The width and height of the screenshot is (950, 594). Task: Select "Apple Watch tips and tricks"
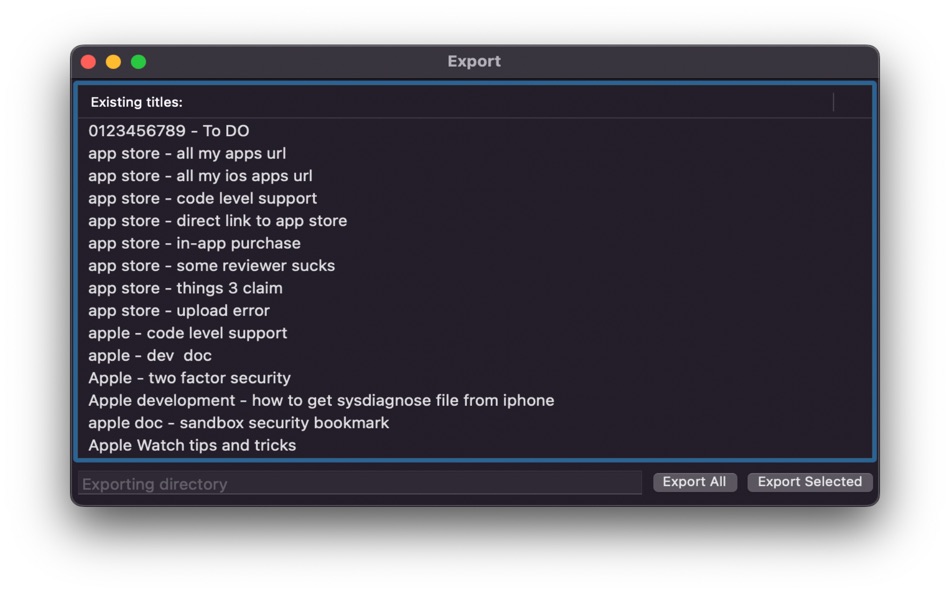[192, 445]
